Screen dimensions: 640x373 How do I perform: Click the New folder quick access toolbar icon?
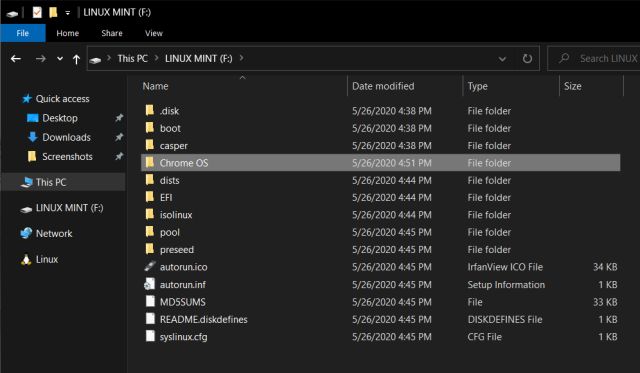(53, 13)
